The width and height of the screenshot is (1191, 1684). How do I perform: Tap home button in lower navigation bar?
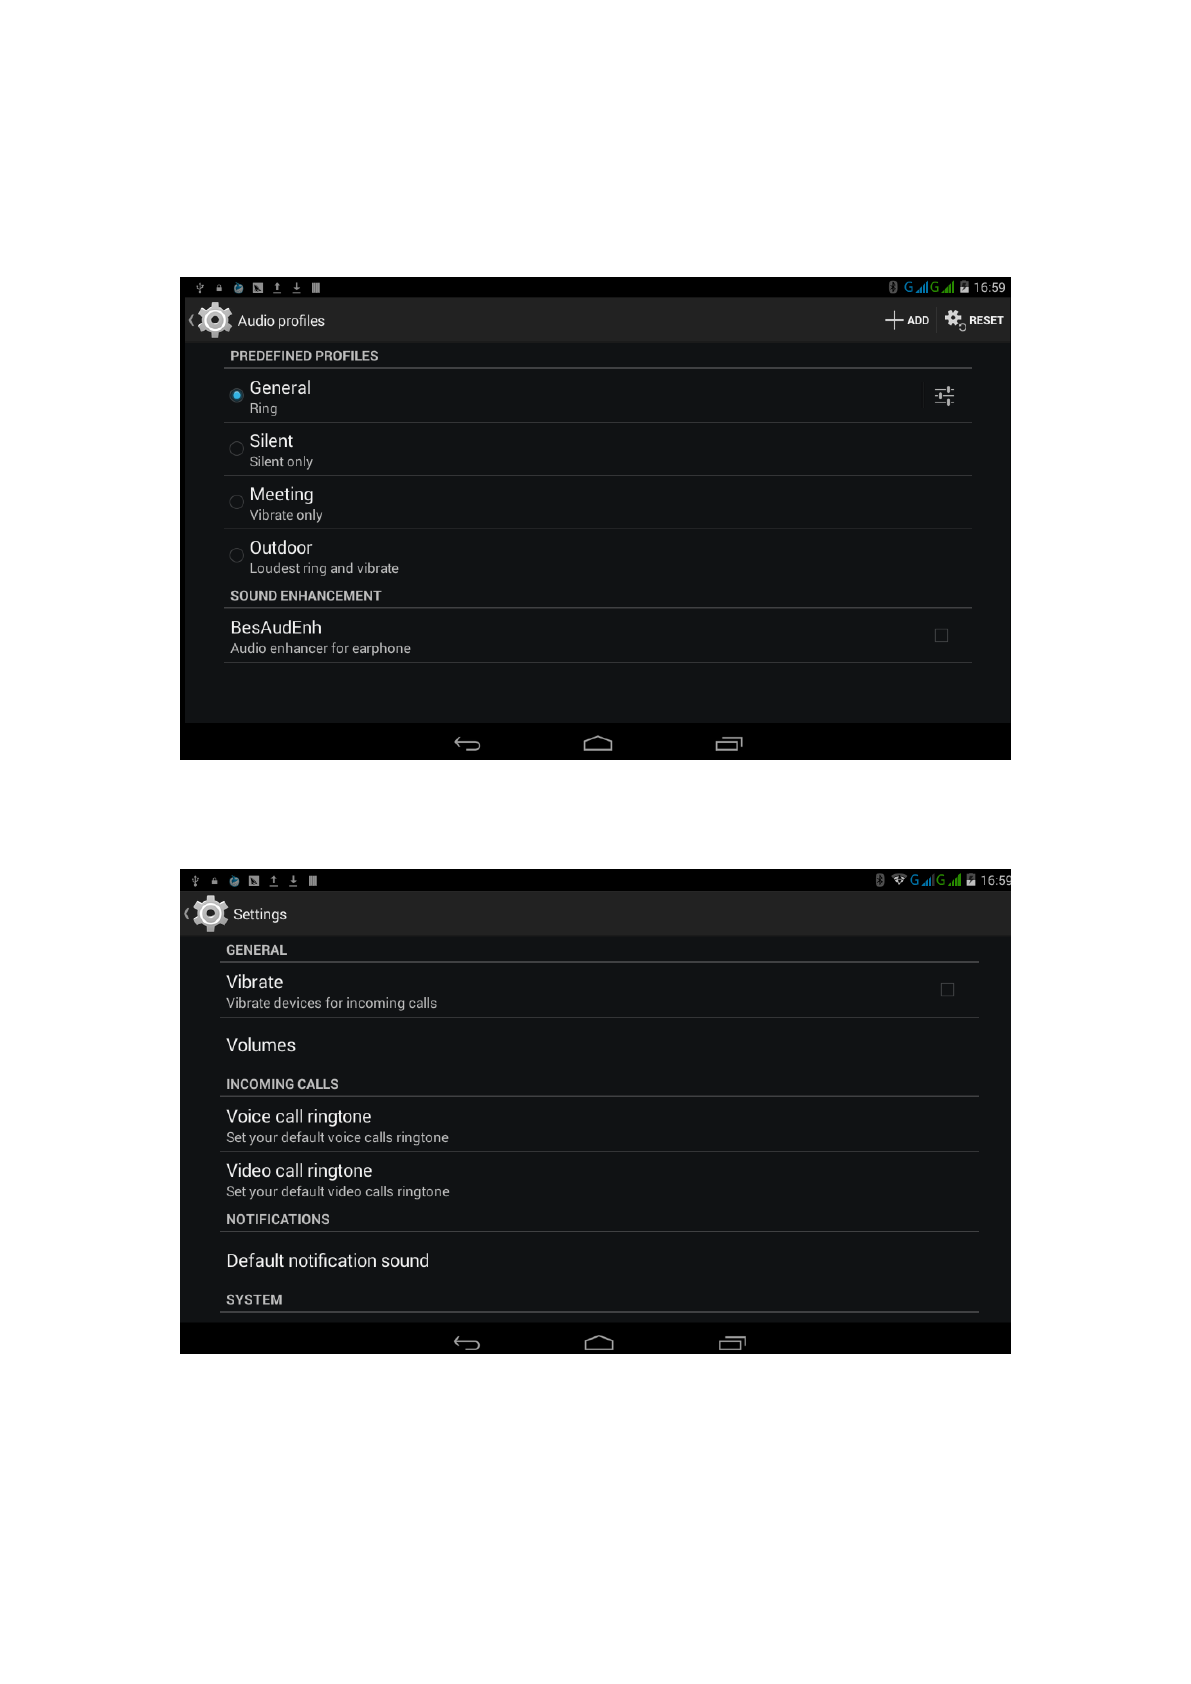pyautogui.click(x=599, y=1343)
